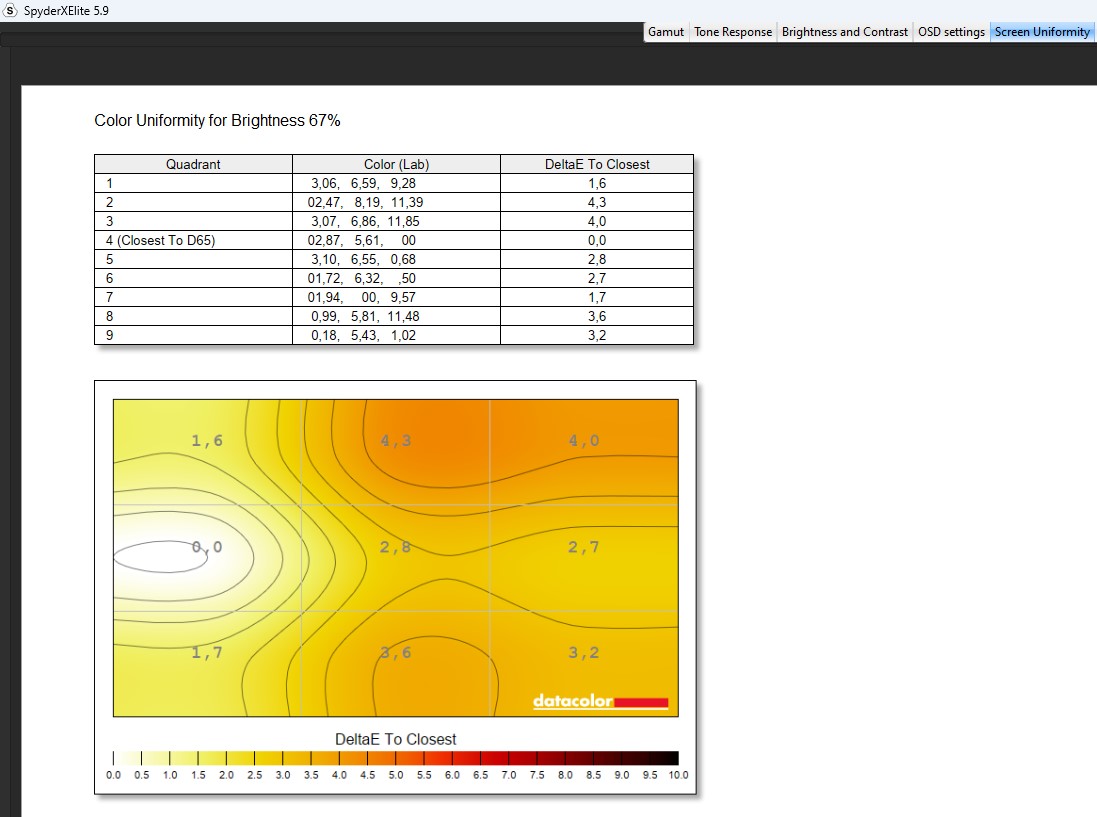Open the Tone Response tab

click(733, 32)
